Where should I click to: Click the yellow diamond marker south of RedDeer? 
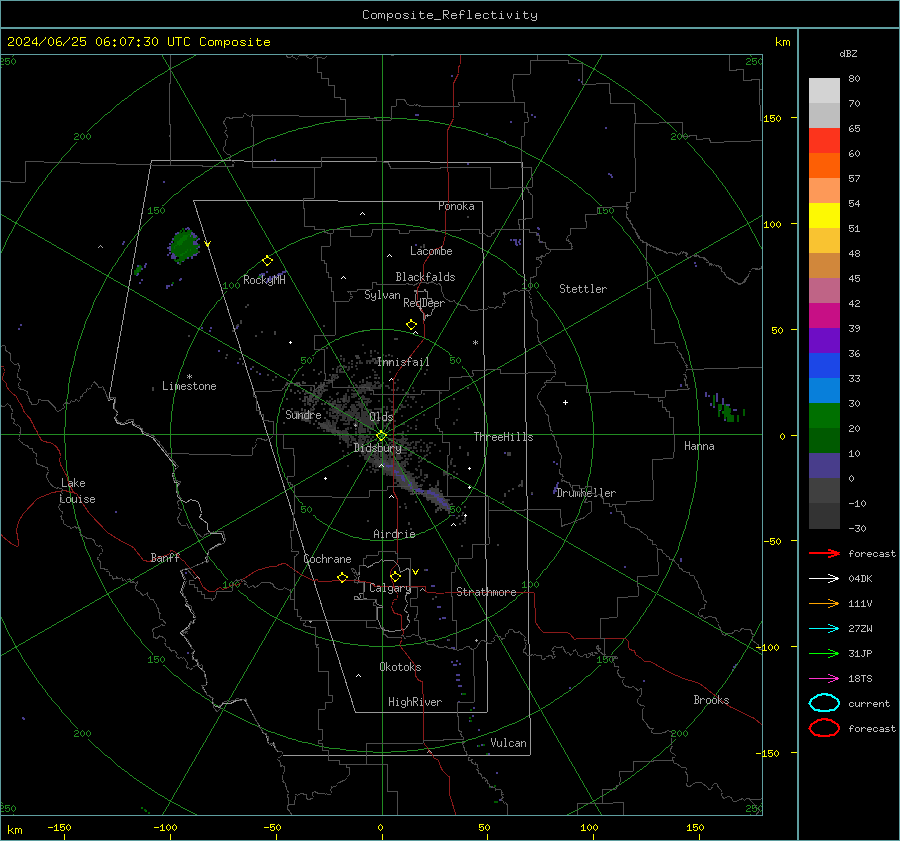coord(411,325)
